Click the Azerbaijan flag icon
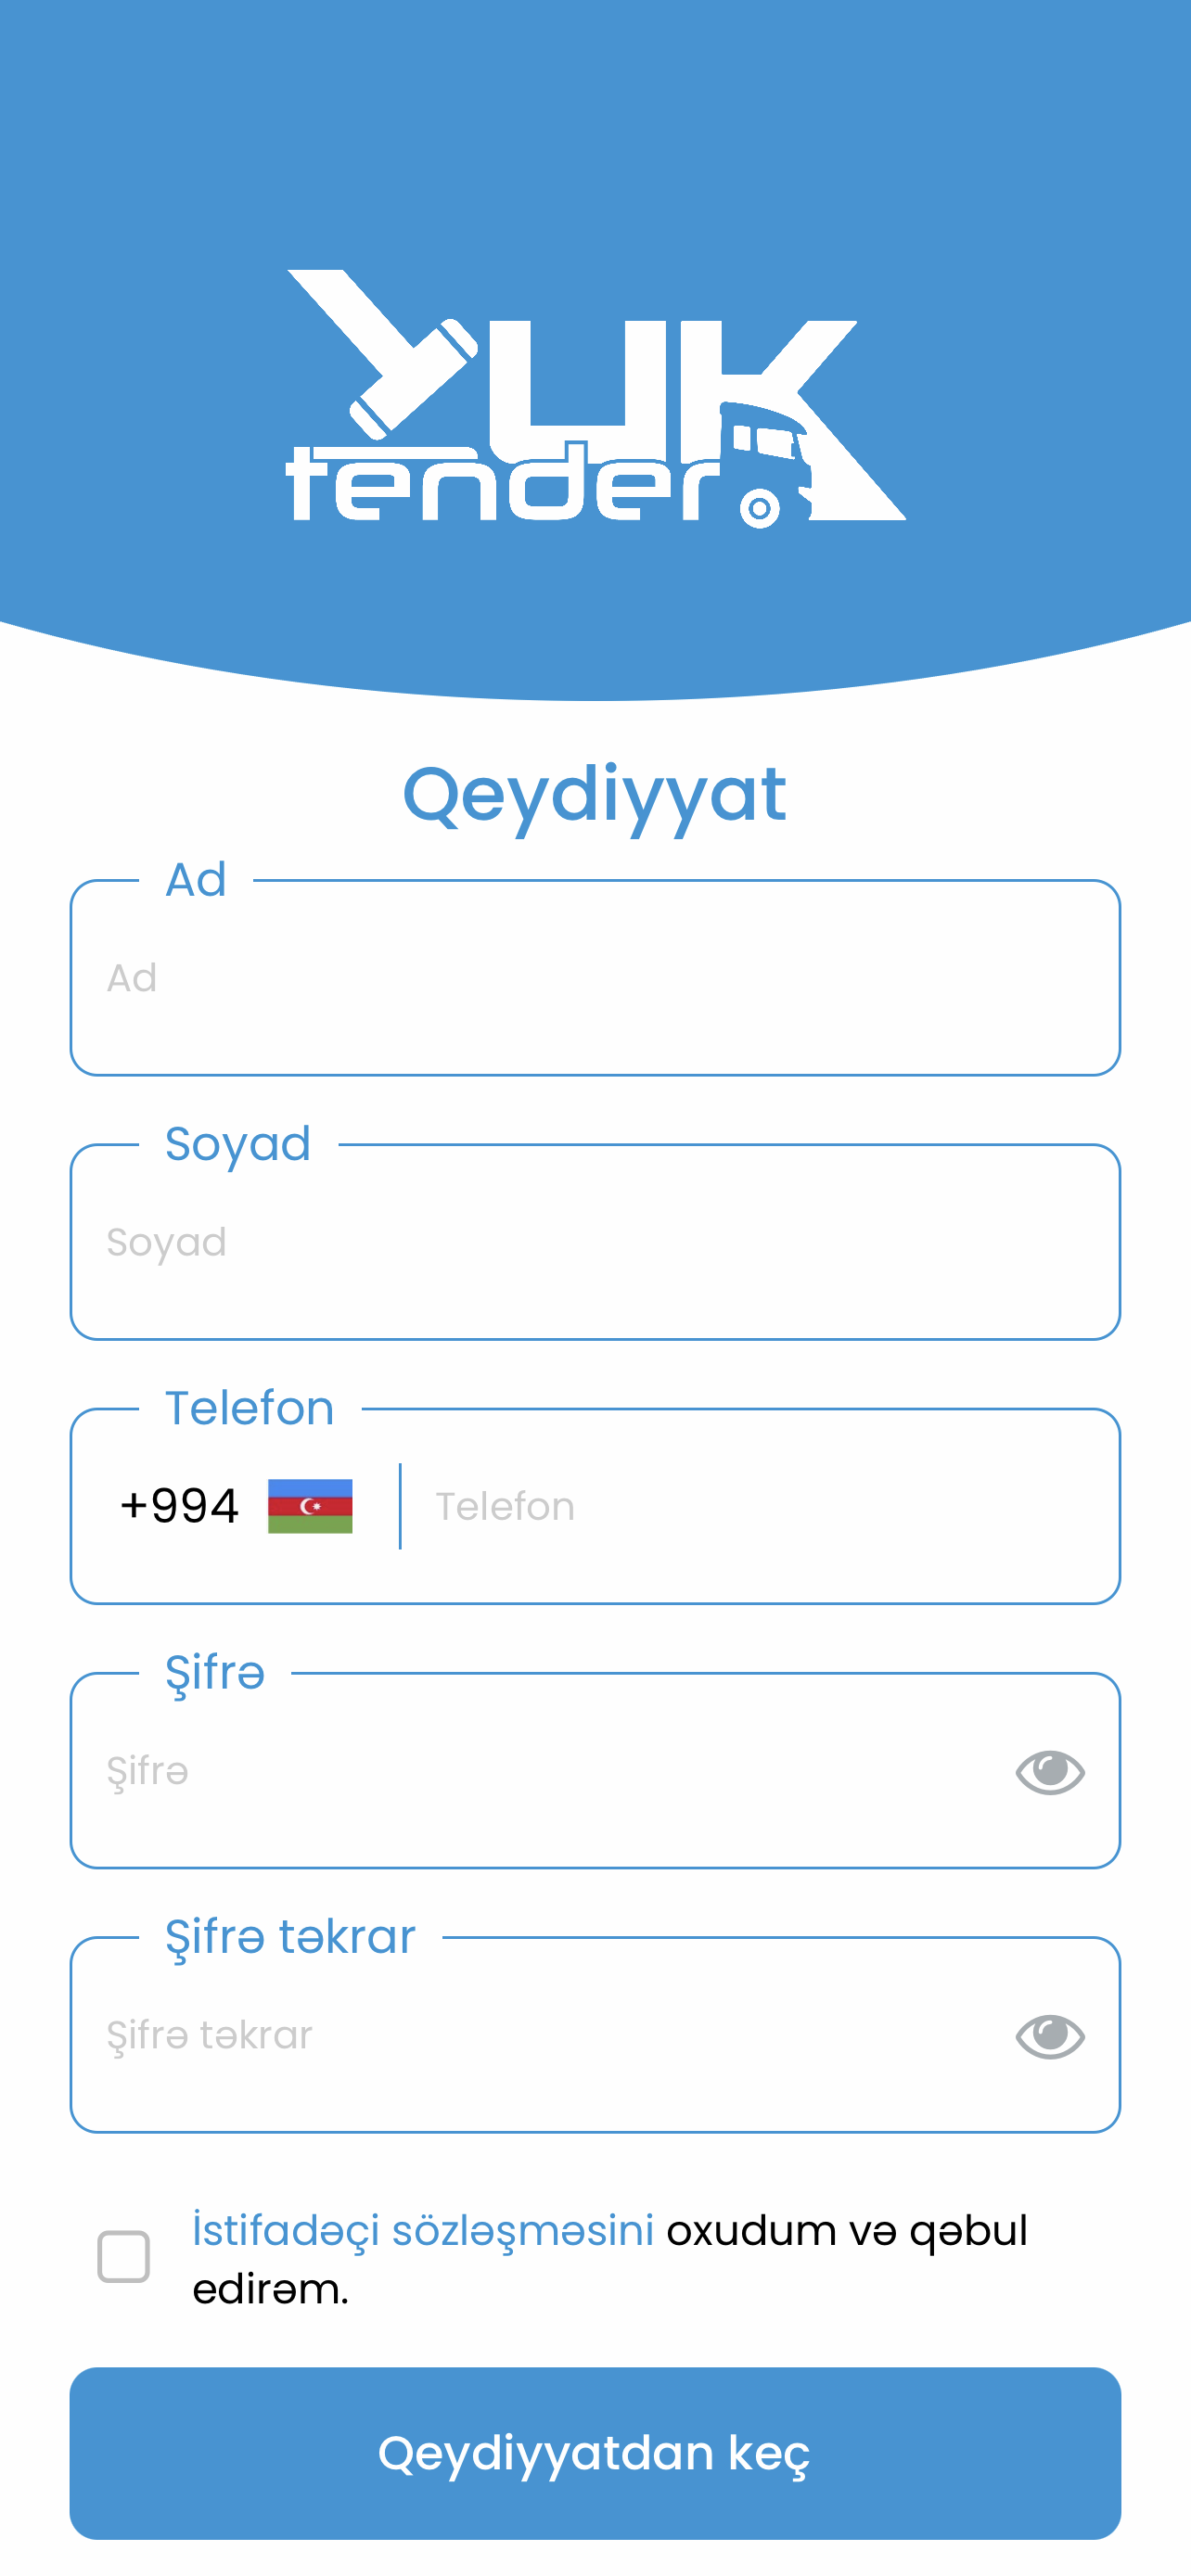Viewport: 1191px width, 2576px height. [x=310, y=1505]
